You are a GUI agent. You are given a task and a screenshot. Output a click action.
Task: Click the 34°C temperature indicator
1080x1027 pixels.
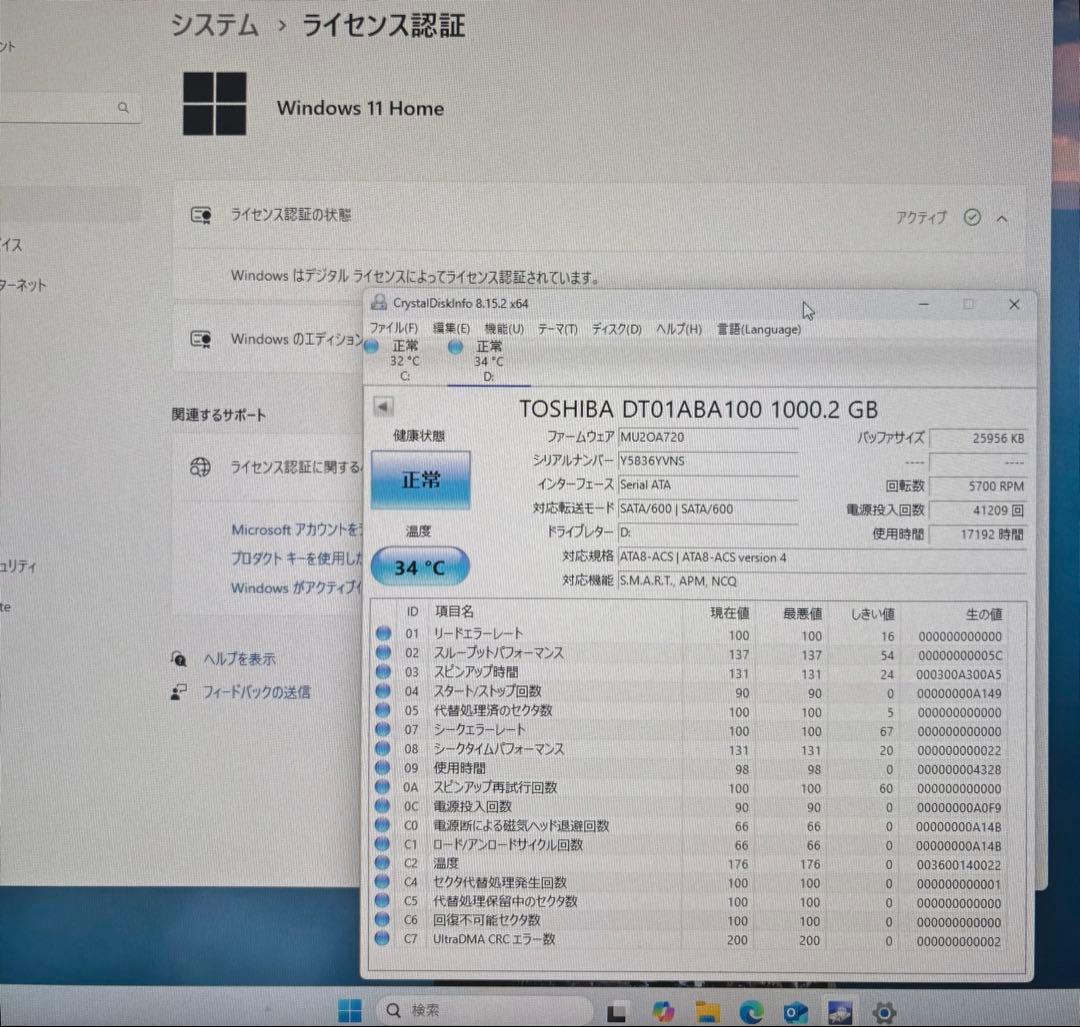419,565
